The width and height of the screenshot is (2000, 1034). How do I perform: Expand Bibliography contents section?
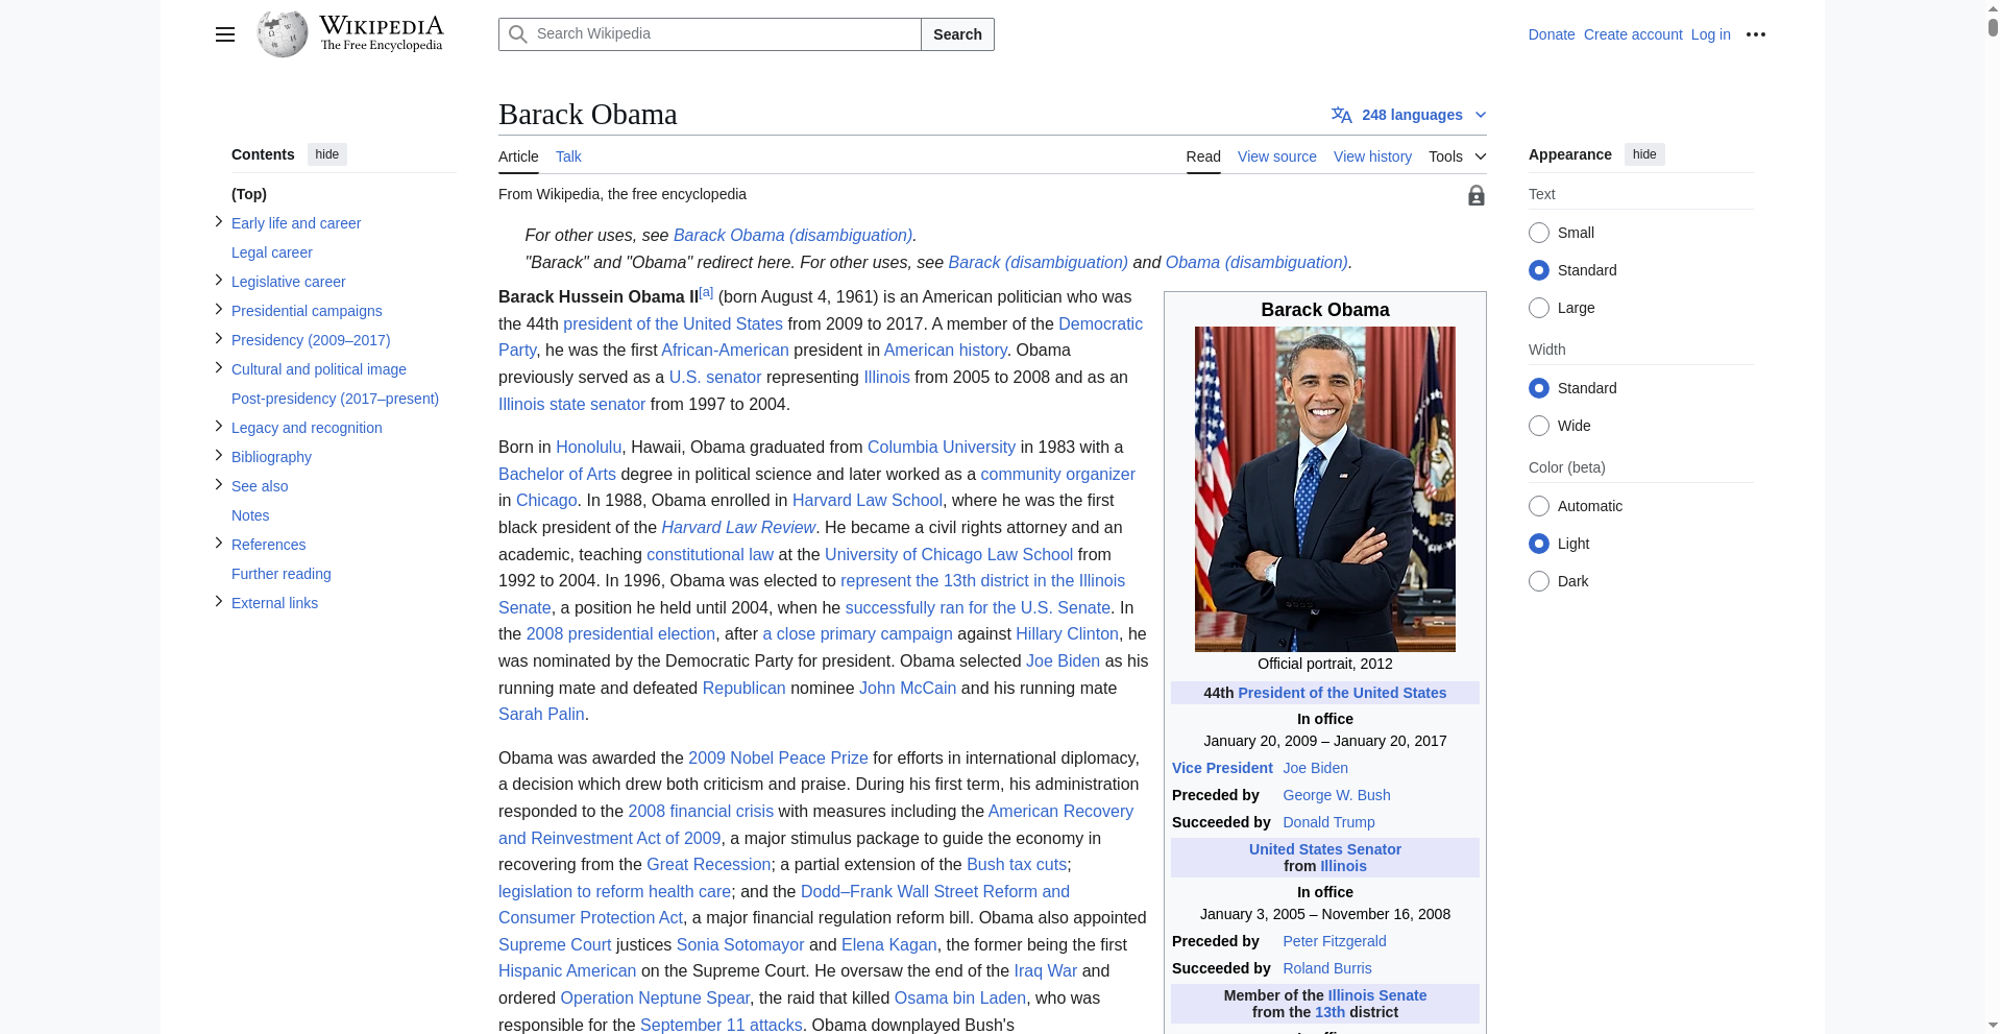click(218, 455)
